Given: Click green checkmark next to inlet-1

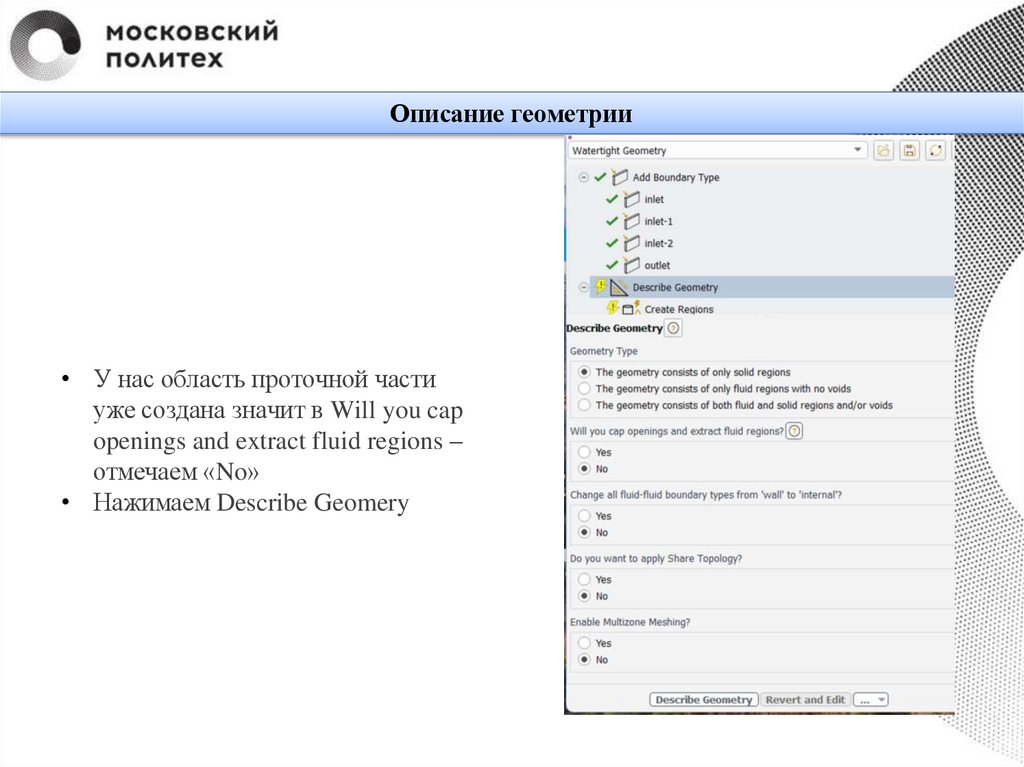Looking at the screenshot, I should point(612,221).
